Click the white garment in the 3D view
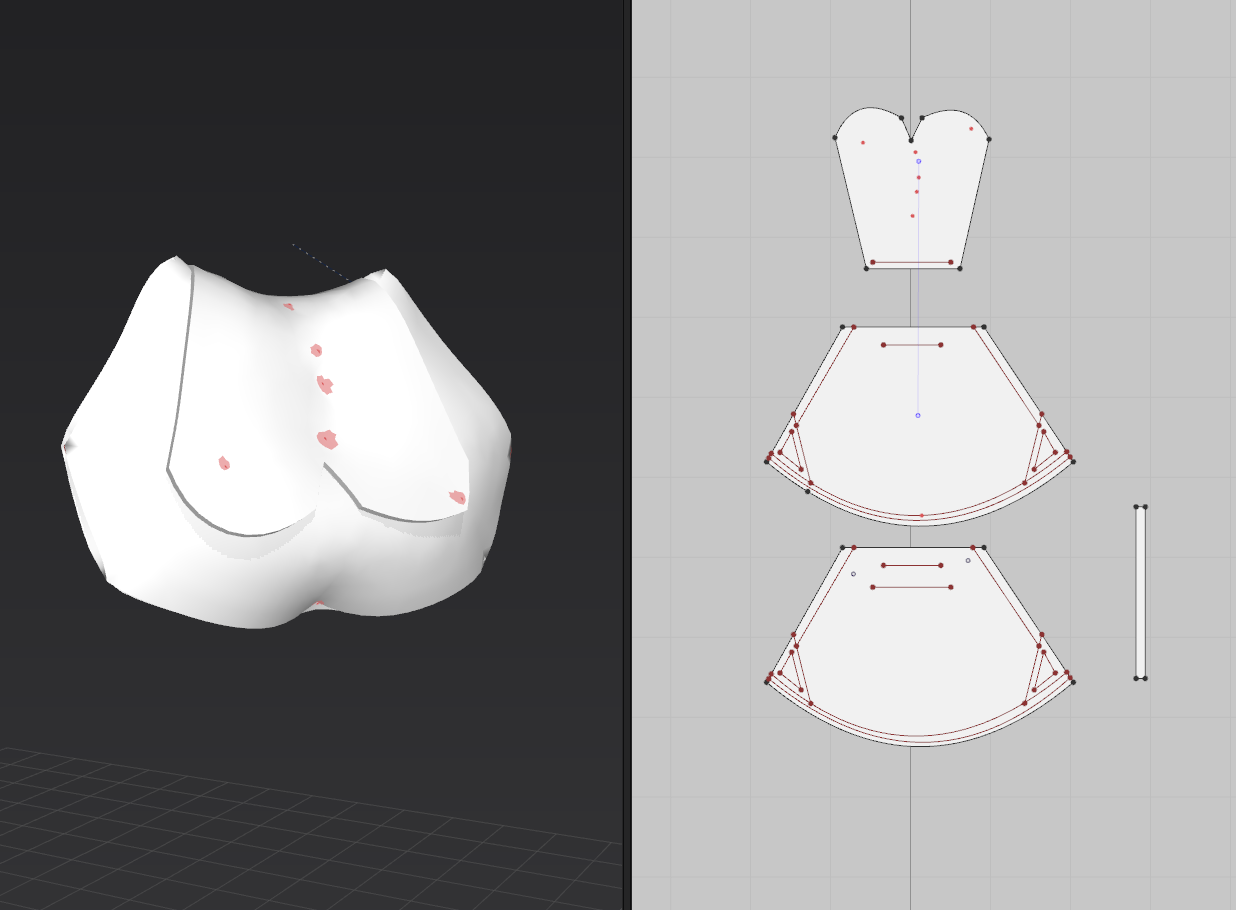The height and width of the screenshot is (910, 1236). [x=285, y=445]
